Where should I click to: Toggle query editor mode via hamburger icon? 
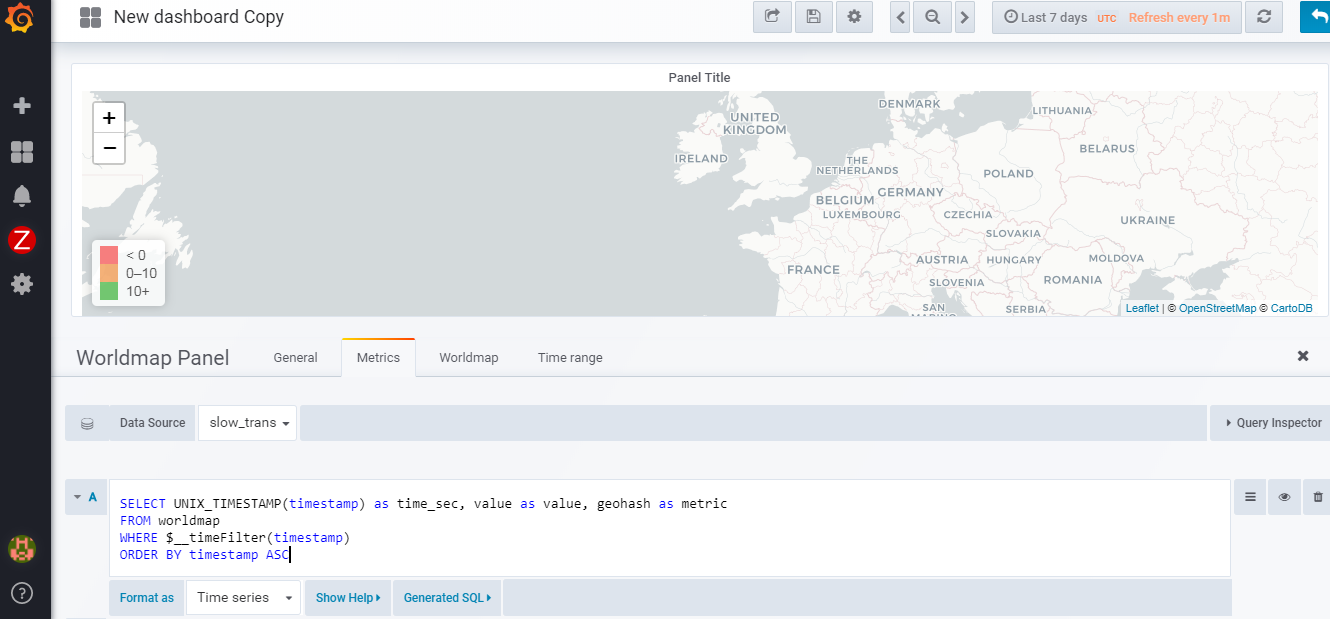pyautogui.click(x=1249, y=497)
